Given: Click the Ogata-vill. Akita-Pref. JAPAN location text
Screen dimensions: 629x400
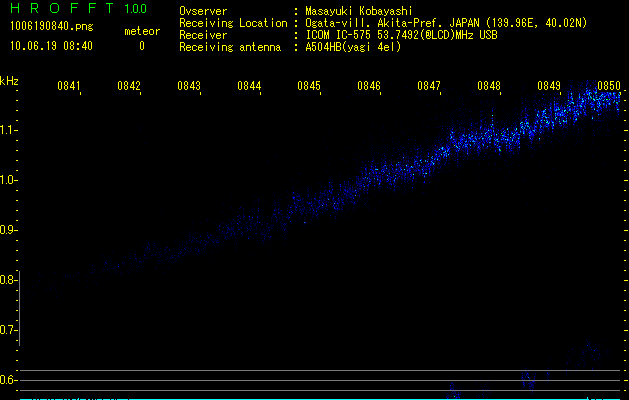Looking at the screenshot, I should (446, 23).
